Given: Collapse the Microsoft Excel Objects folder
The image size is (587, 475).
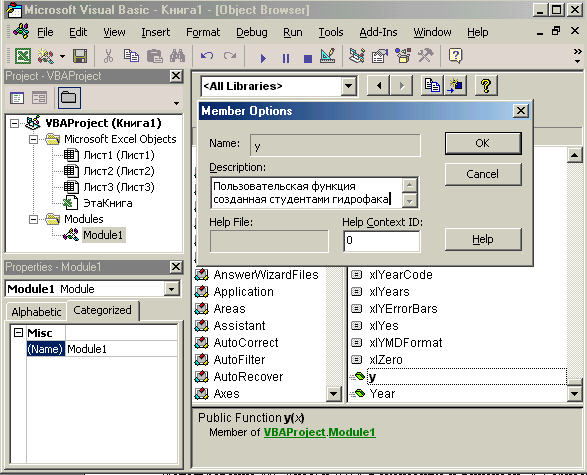Looking at the screenshot, I should point(33,139).
